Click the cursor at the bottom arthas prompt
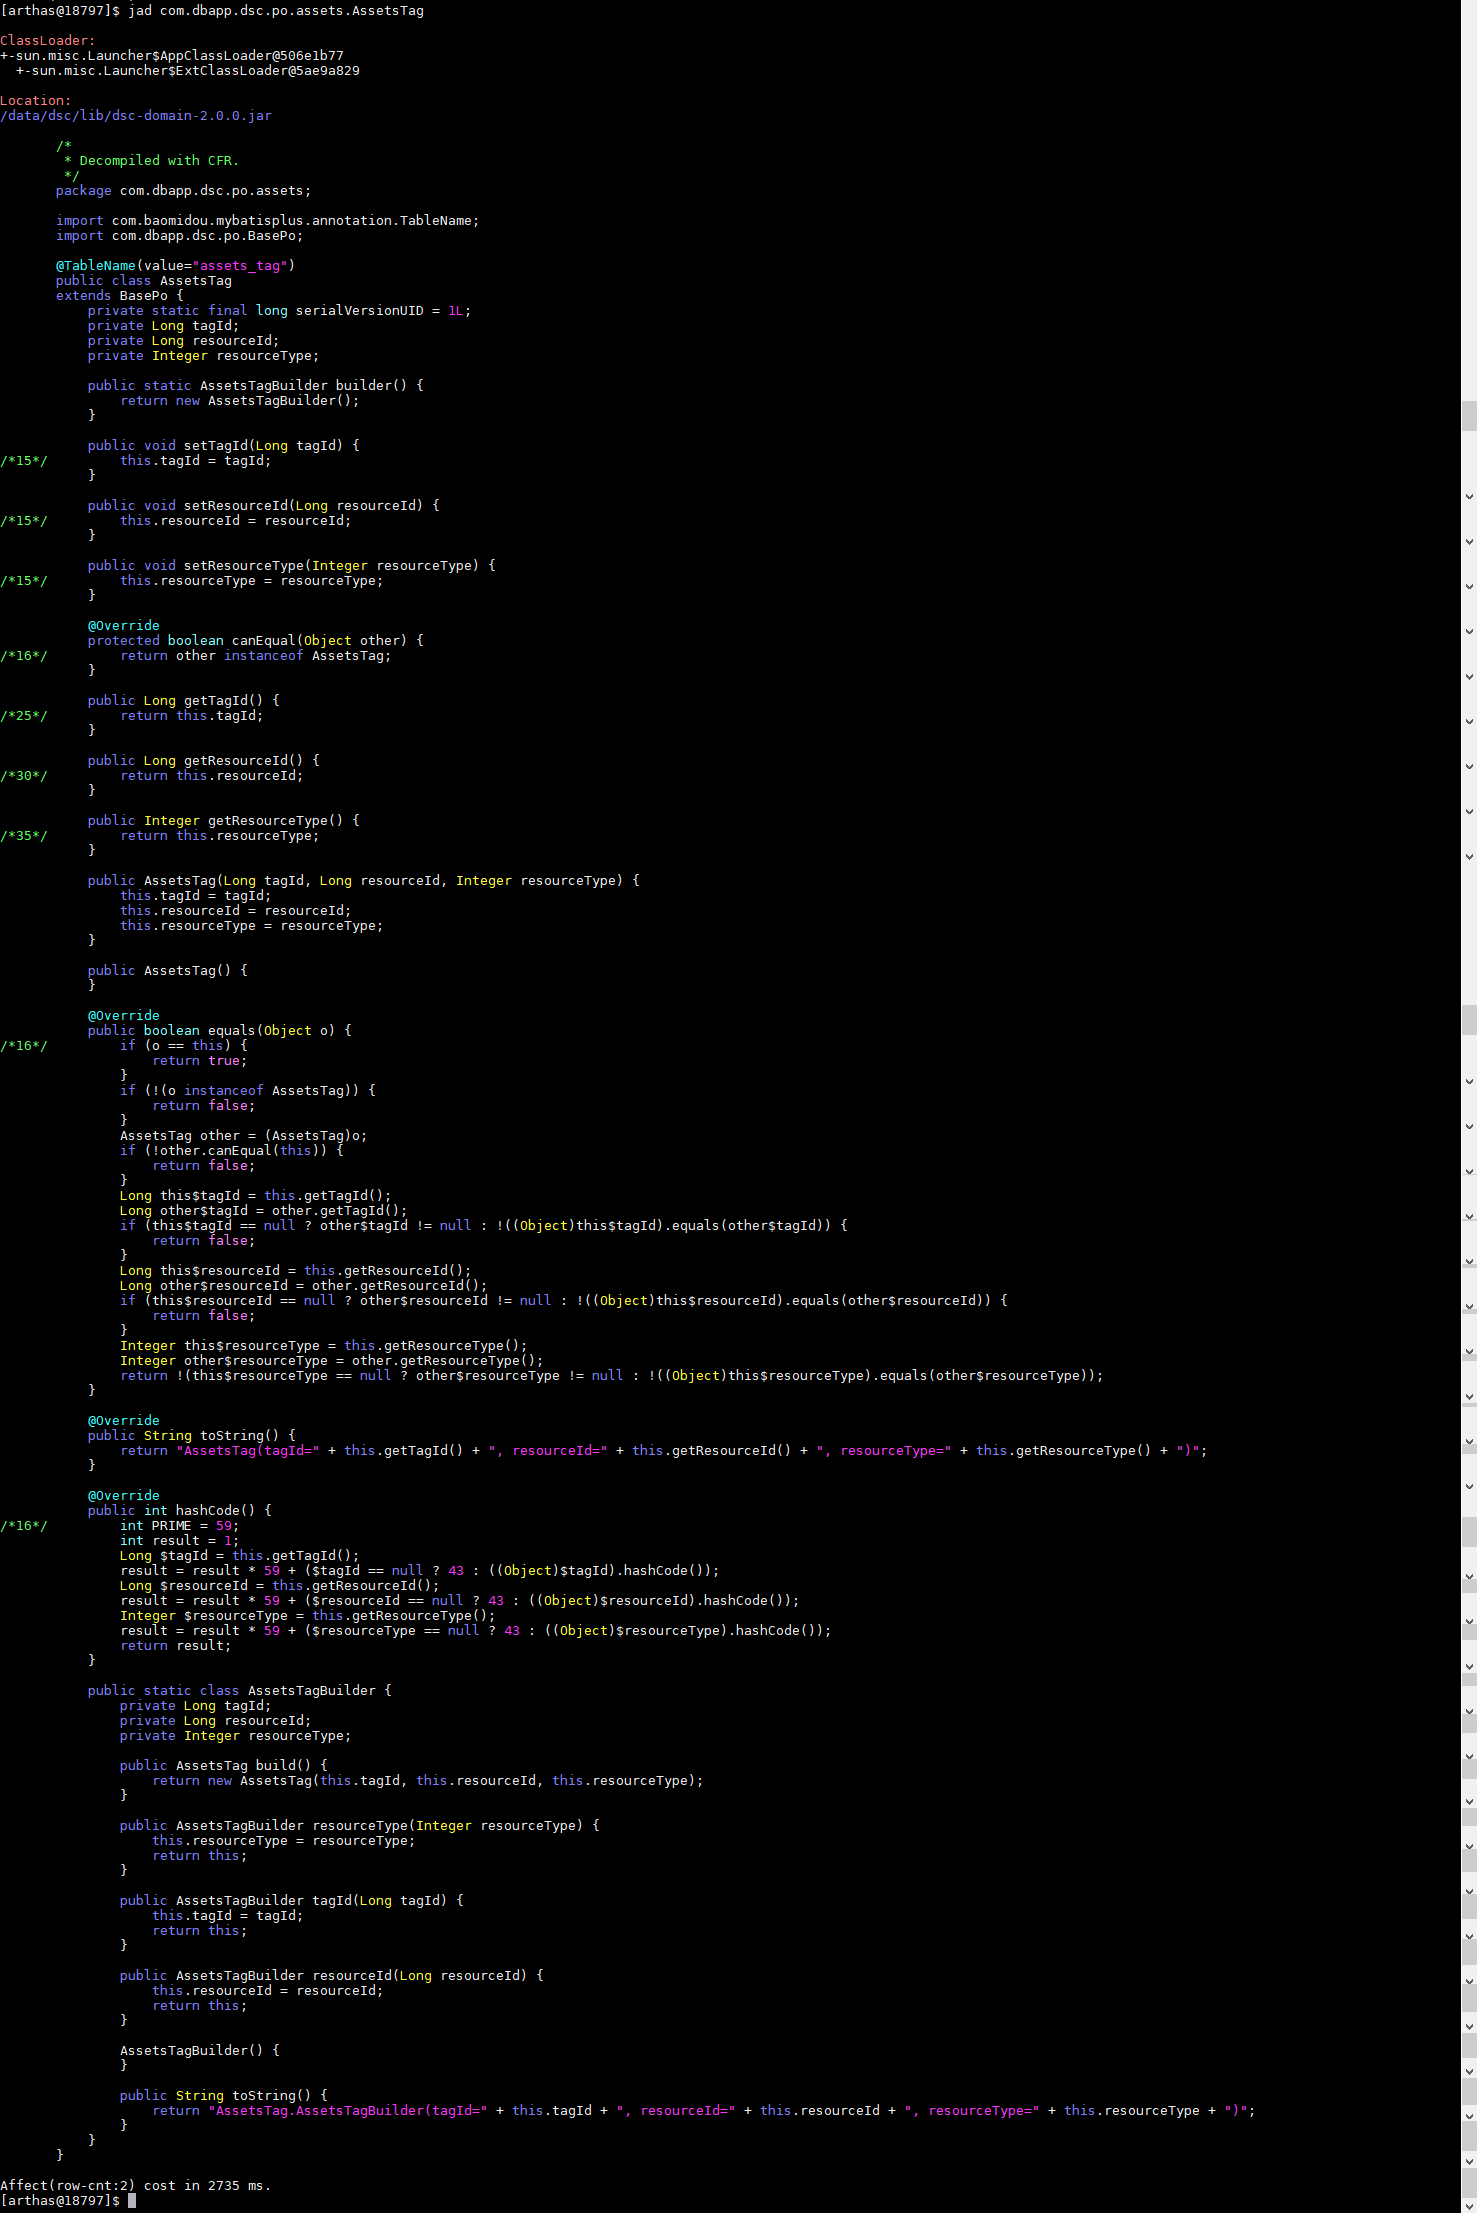Viewport: 1477px width, 2213px height. coord(132,2201)
